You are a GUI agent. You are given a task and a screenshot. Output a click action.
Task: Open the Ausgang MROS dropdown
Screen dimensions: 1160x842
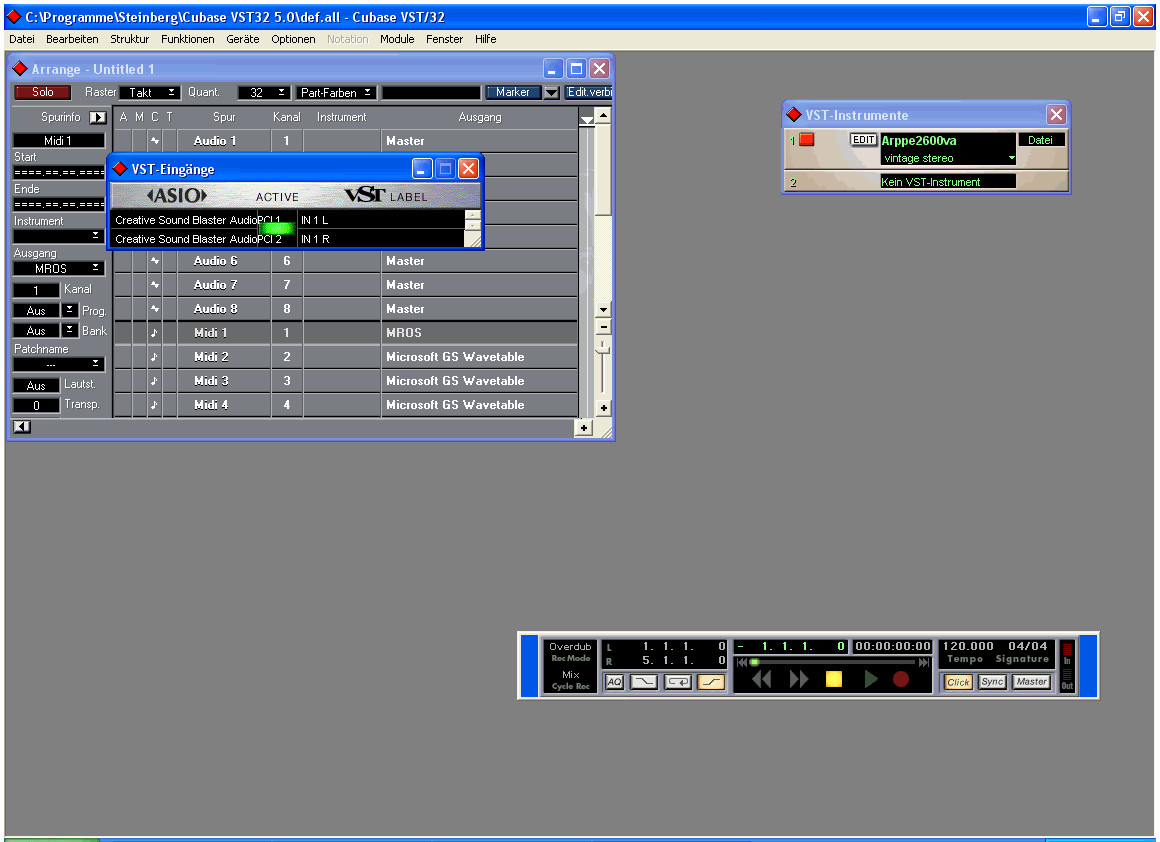tap(58, 269)
